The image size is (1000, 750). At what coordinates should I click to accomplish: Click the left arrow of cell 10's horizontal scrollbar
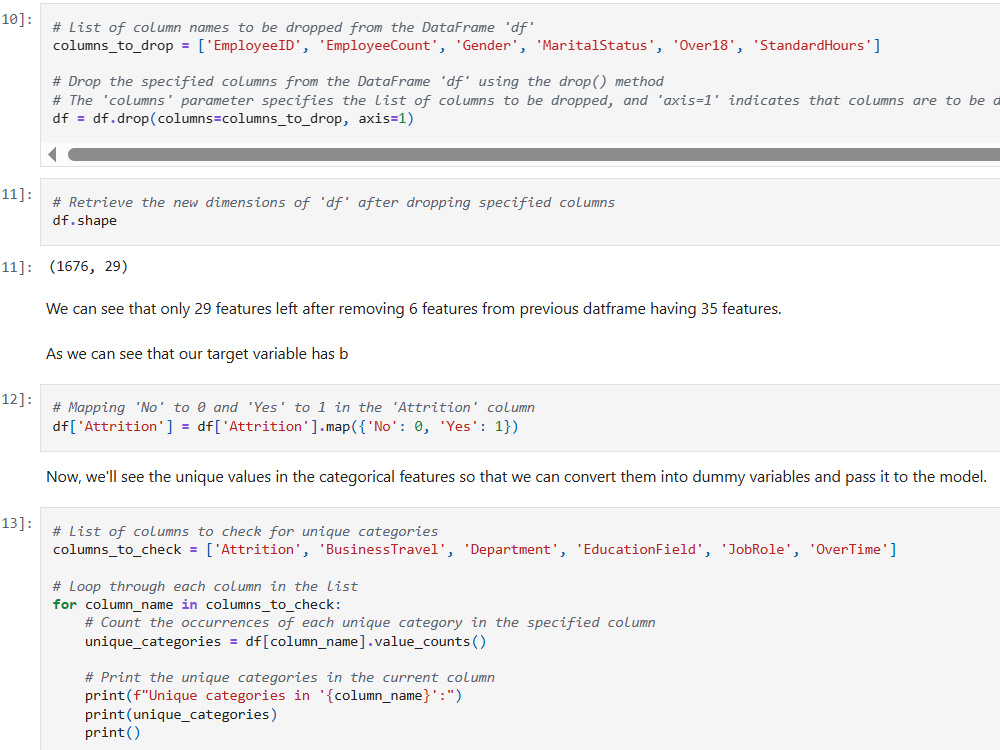[x=53, y=154]
